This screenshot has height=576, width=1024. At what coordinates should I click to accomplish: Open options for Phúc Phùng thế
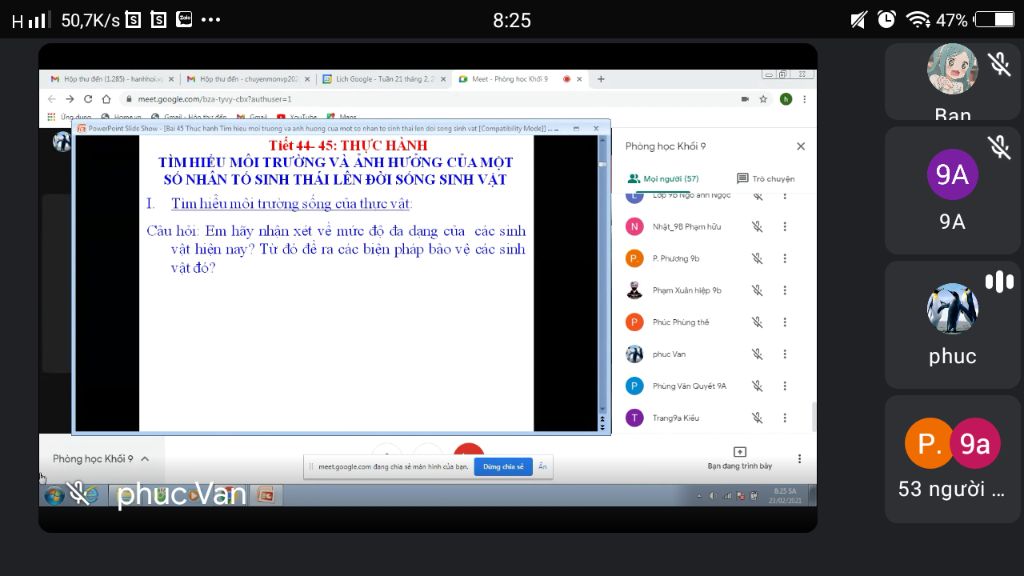click(x=785, y=322)
